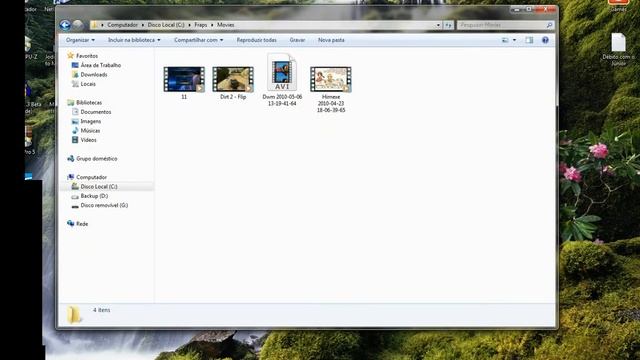
Task: Click Disco Local (C:) in the breadcrumb
Action: [166, 25]
